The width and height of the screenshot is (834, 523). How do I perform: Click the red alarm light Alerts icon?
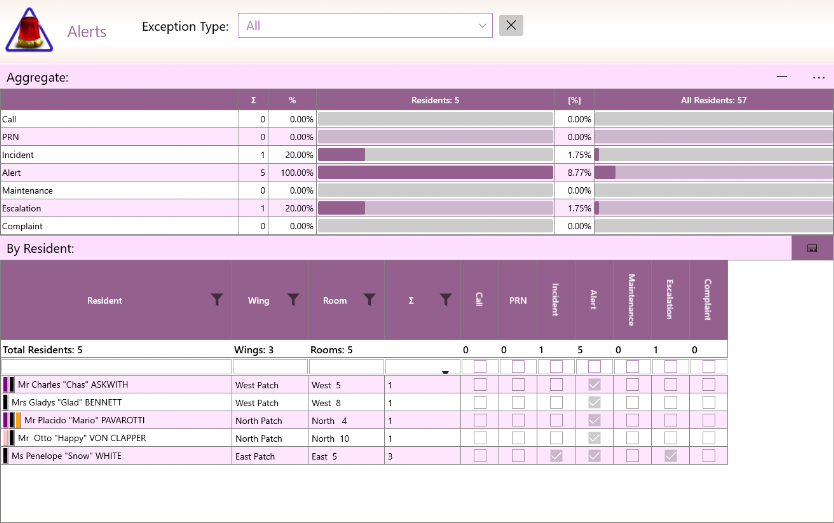[29, 30]
